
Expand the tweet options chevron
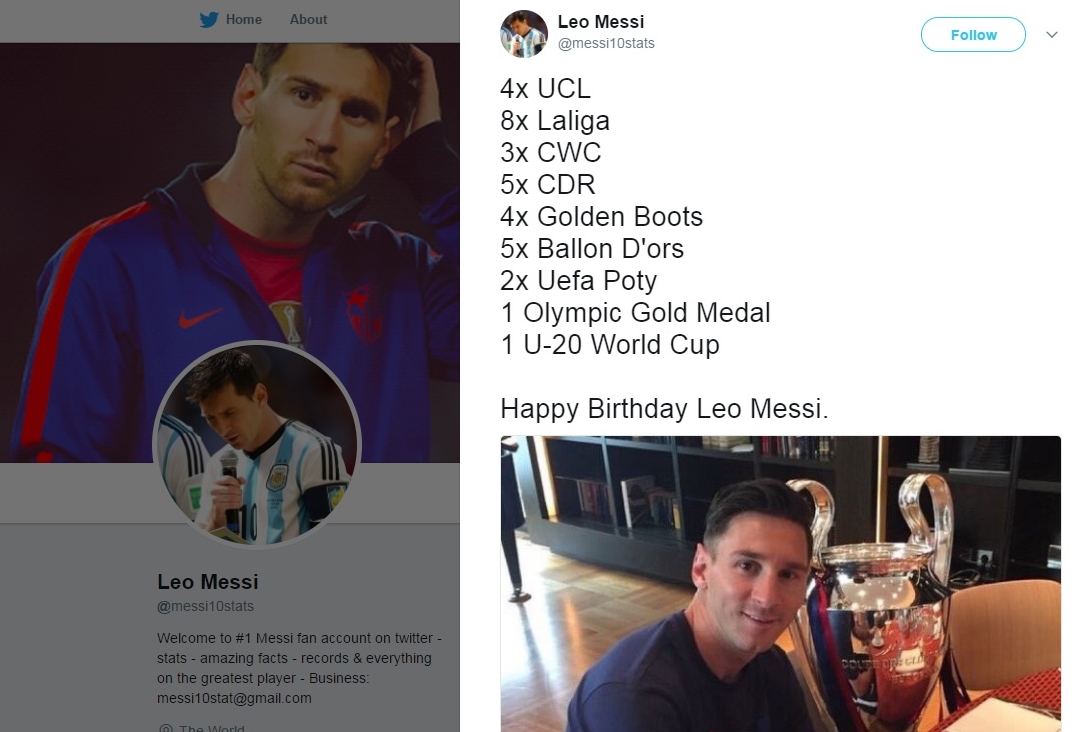point(1052,34)
